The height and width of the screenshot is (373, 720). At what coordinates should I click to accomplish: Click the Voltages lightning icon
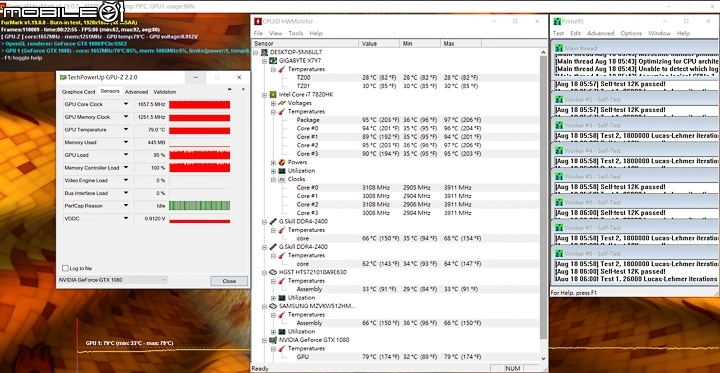click(x=281, y=103)
